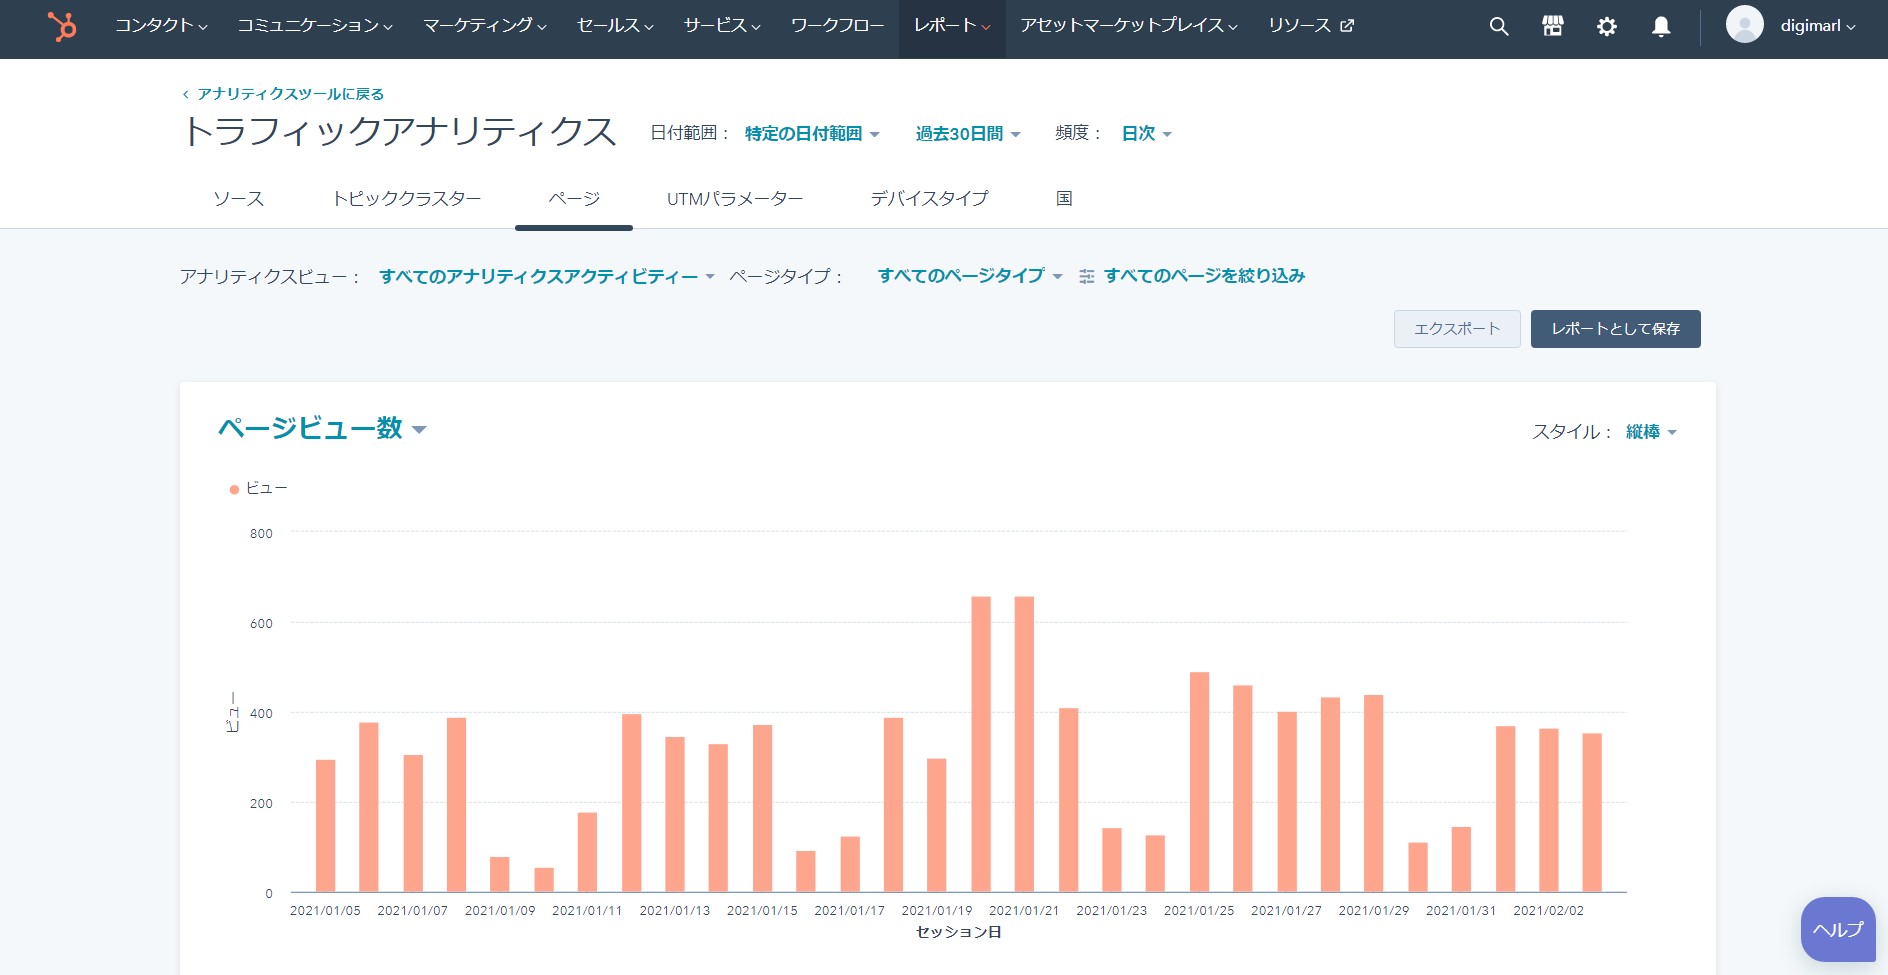The image size is (1888, 975).
Task: Click the レポートとして保存 button
Action: coord(1615,329)
